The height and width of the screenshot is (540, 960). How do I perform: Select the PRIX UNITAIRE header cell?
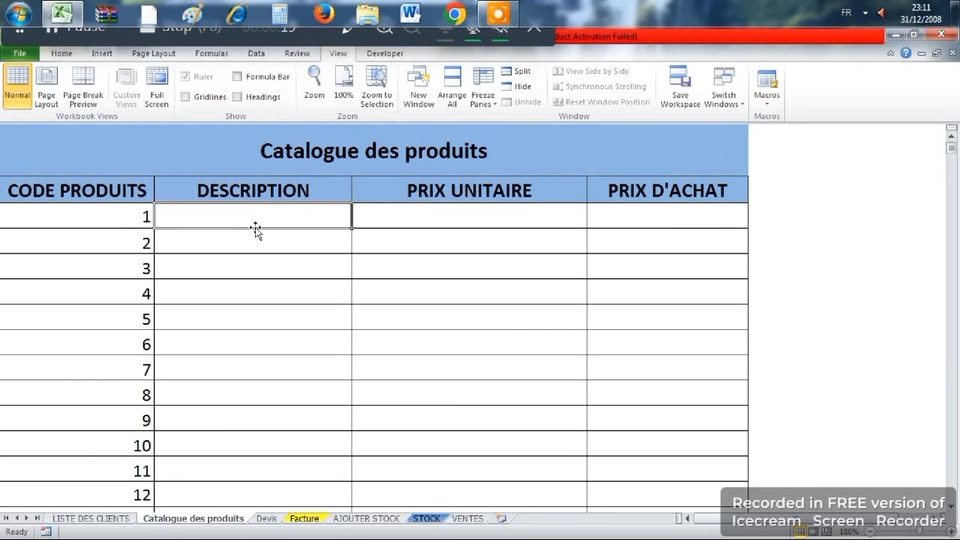coord(469,190)
